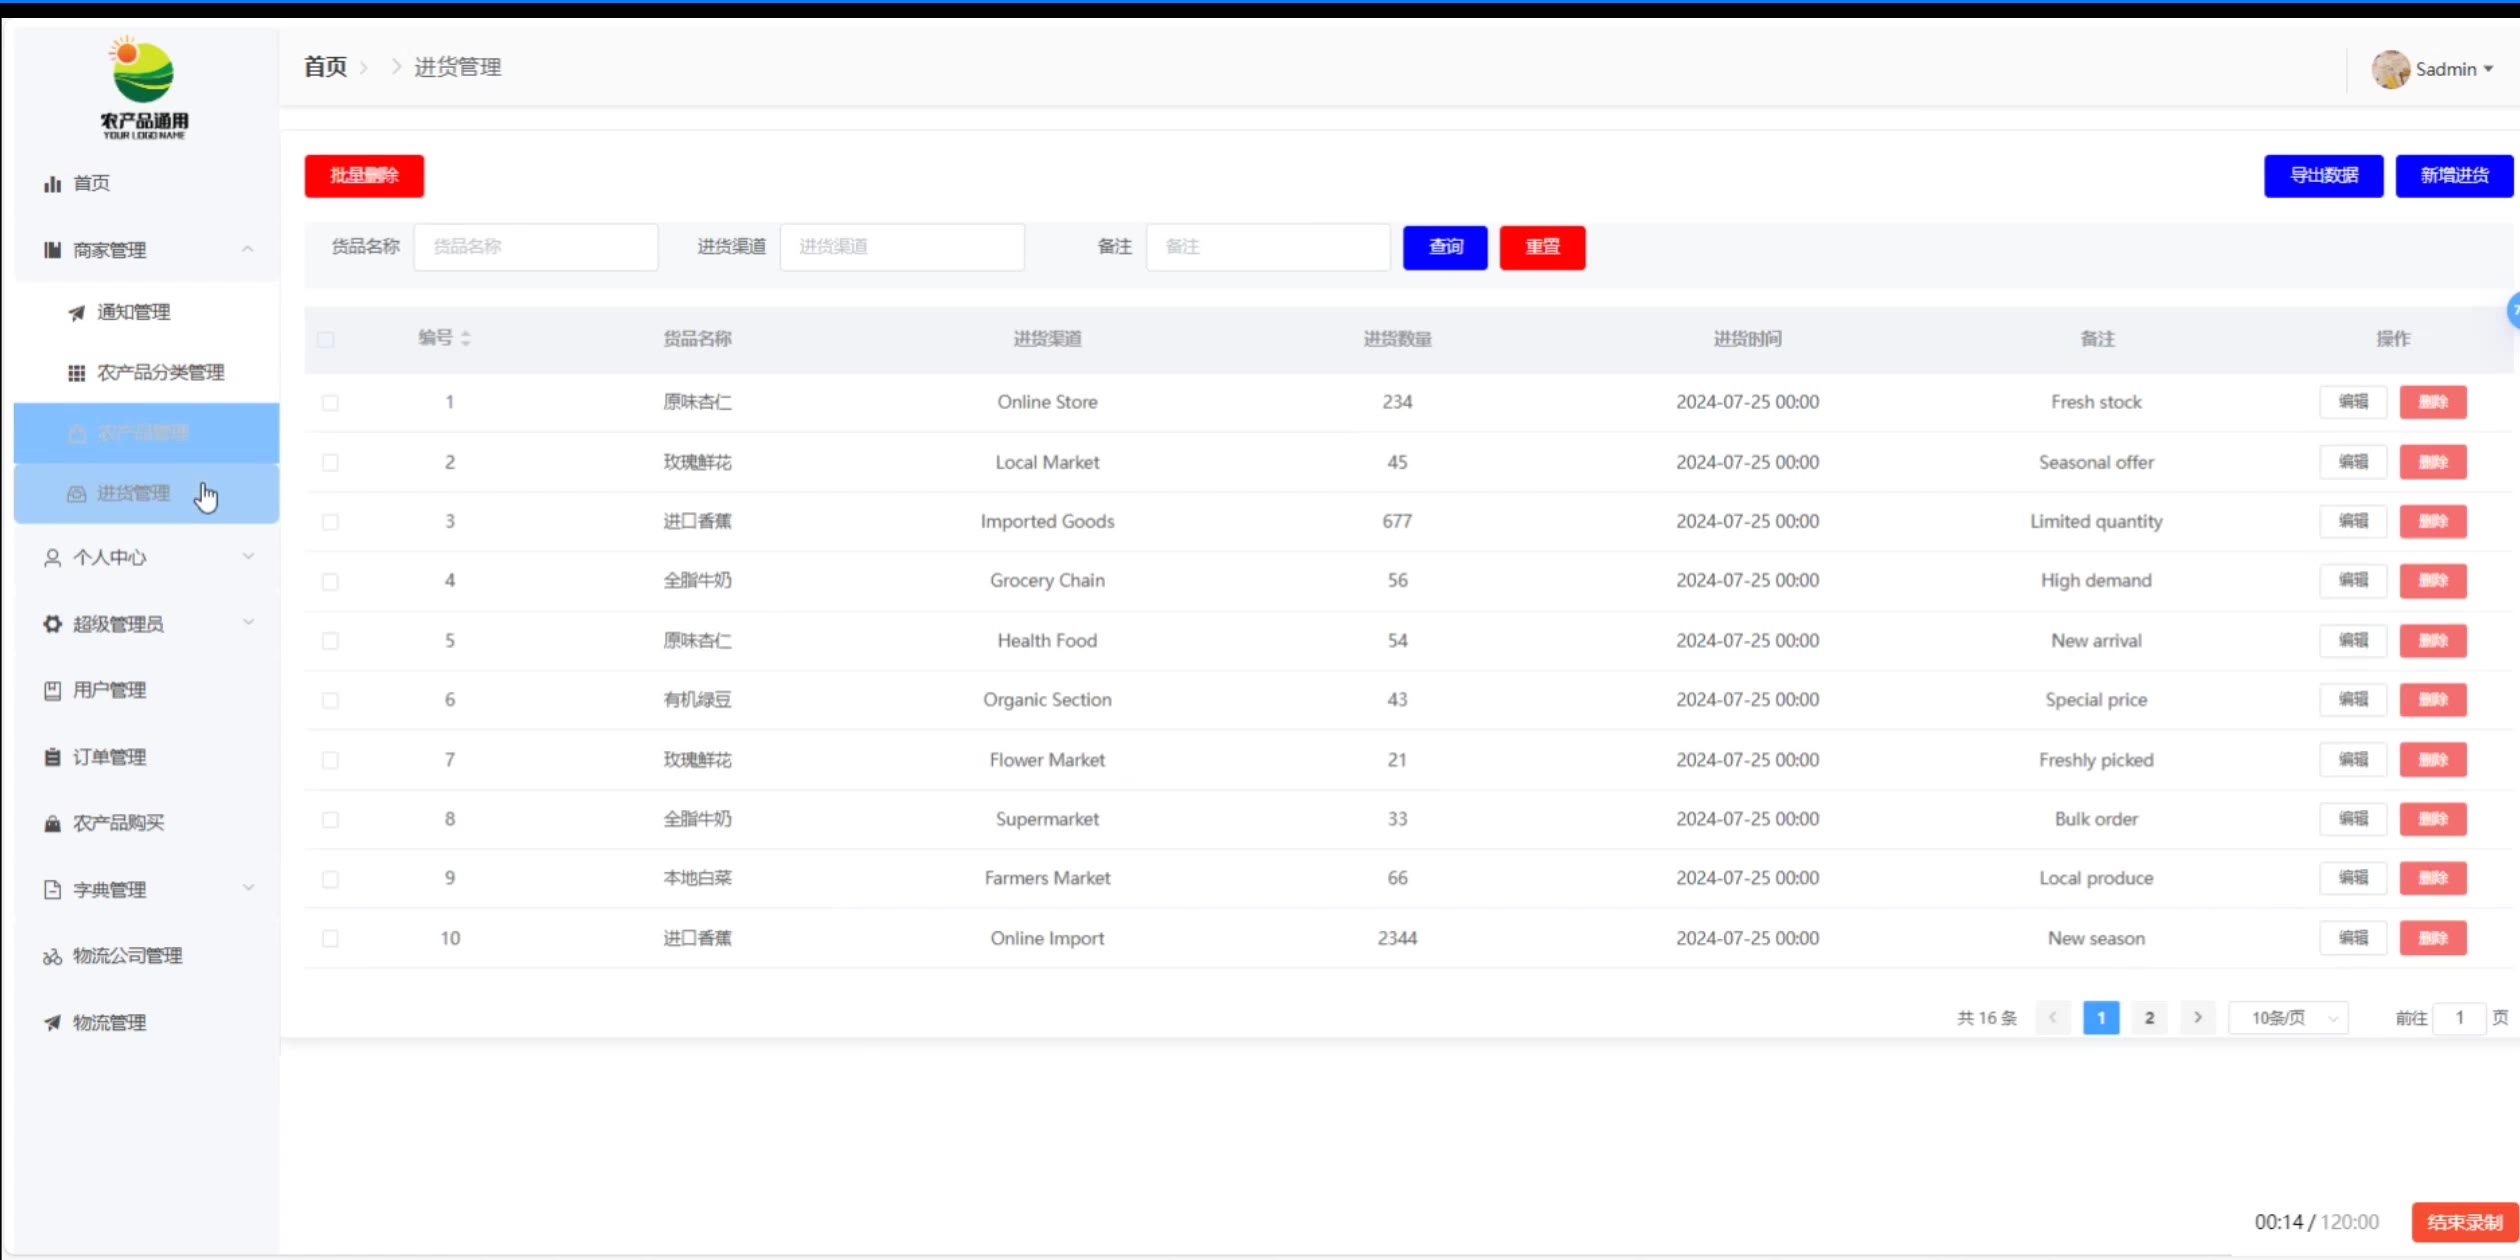Sort the table by the 编号 arrows
2520x1260 pixels.
click(465, 339)
